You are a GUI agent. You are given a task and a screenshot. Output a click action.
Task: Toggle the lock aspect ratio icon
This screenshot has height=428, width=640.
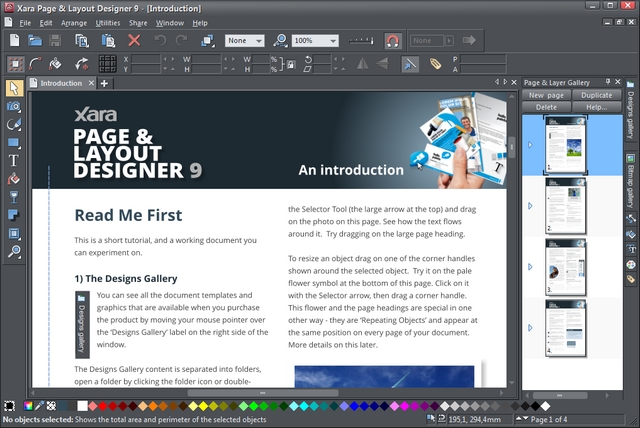coord(290,64)
